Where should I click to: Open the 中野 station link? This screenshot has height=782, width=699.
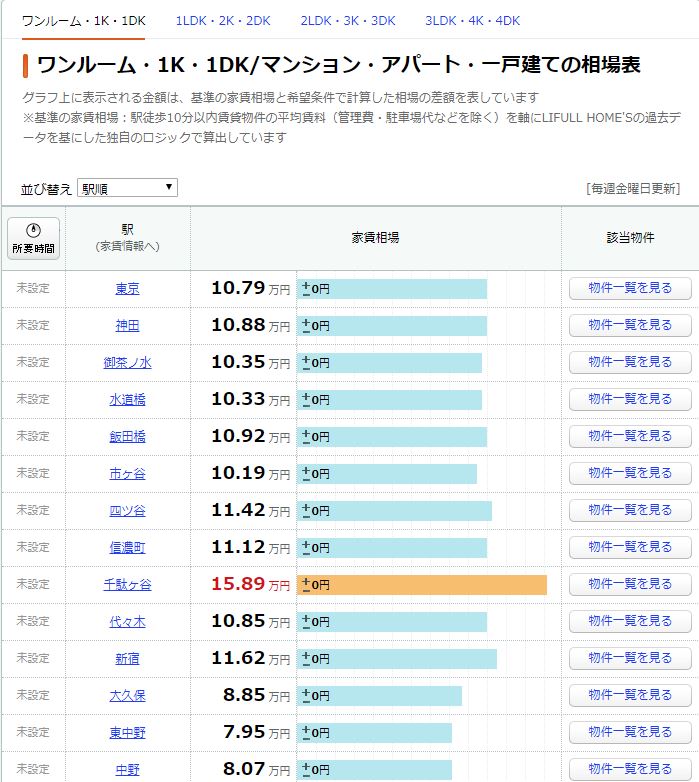pos(127,770)
